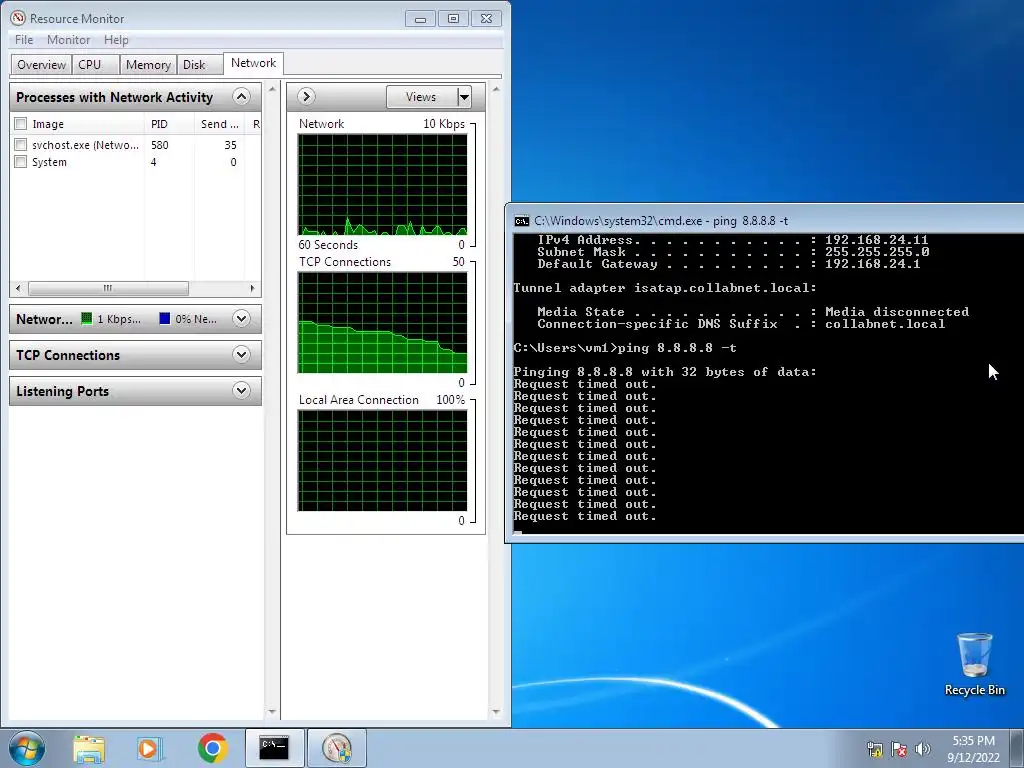The width and height of the screenshot is (1024, 768).
Task: Switch to the Memory tab
Action: point(148,65)
